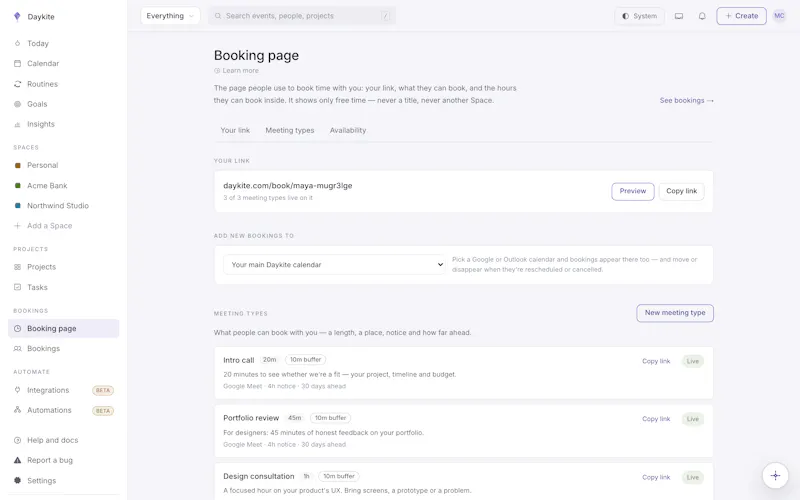Click the Bookings text label in the sidebar
The image size is (800, 500).
click(x=43, y=348)
